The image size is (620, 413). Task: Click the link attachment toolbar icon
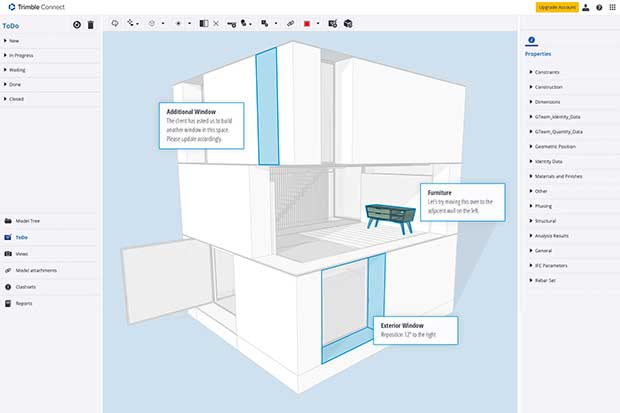click(x=290, y=24)
